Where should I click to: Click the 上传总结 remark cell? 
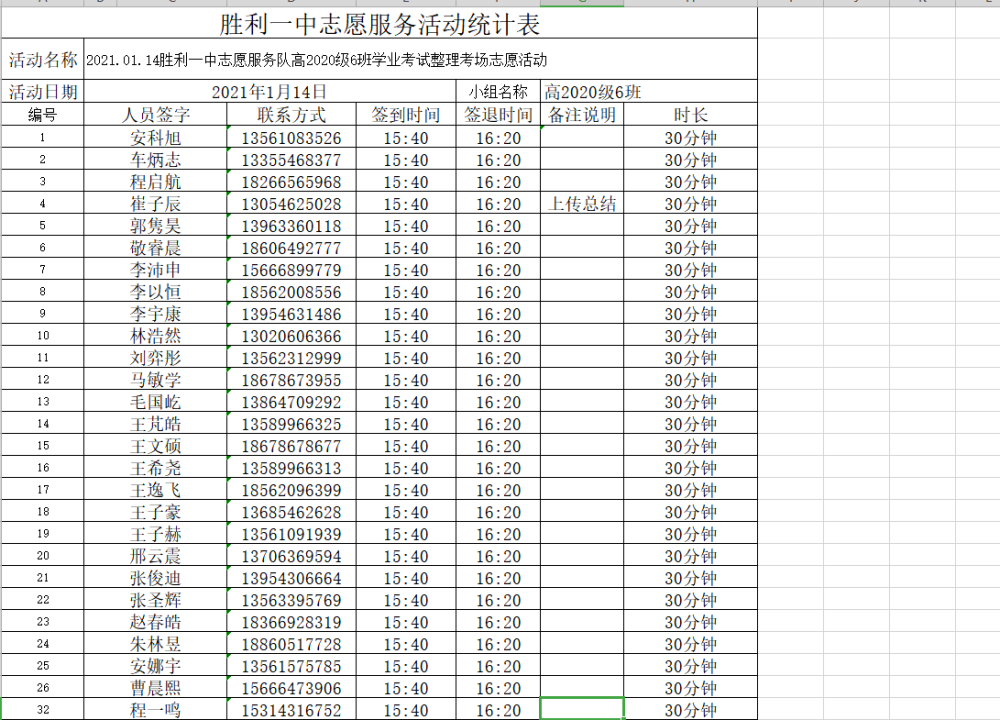coord(582,203)
